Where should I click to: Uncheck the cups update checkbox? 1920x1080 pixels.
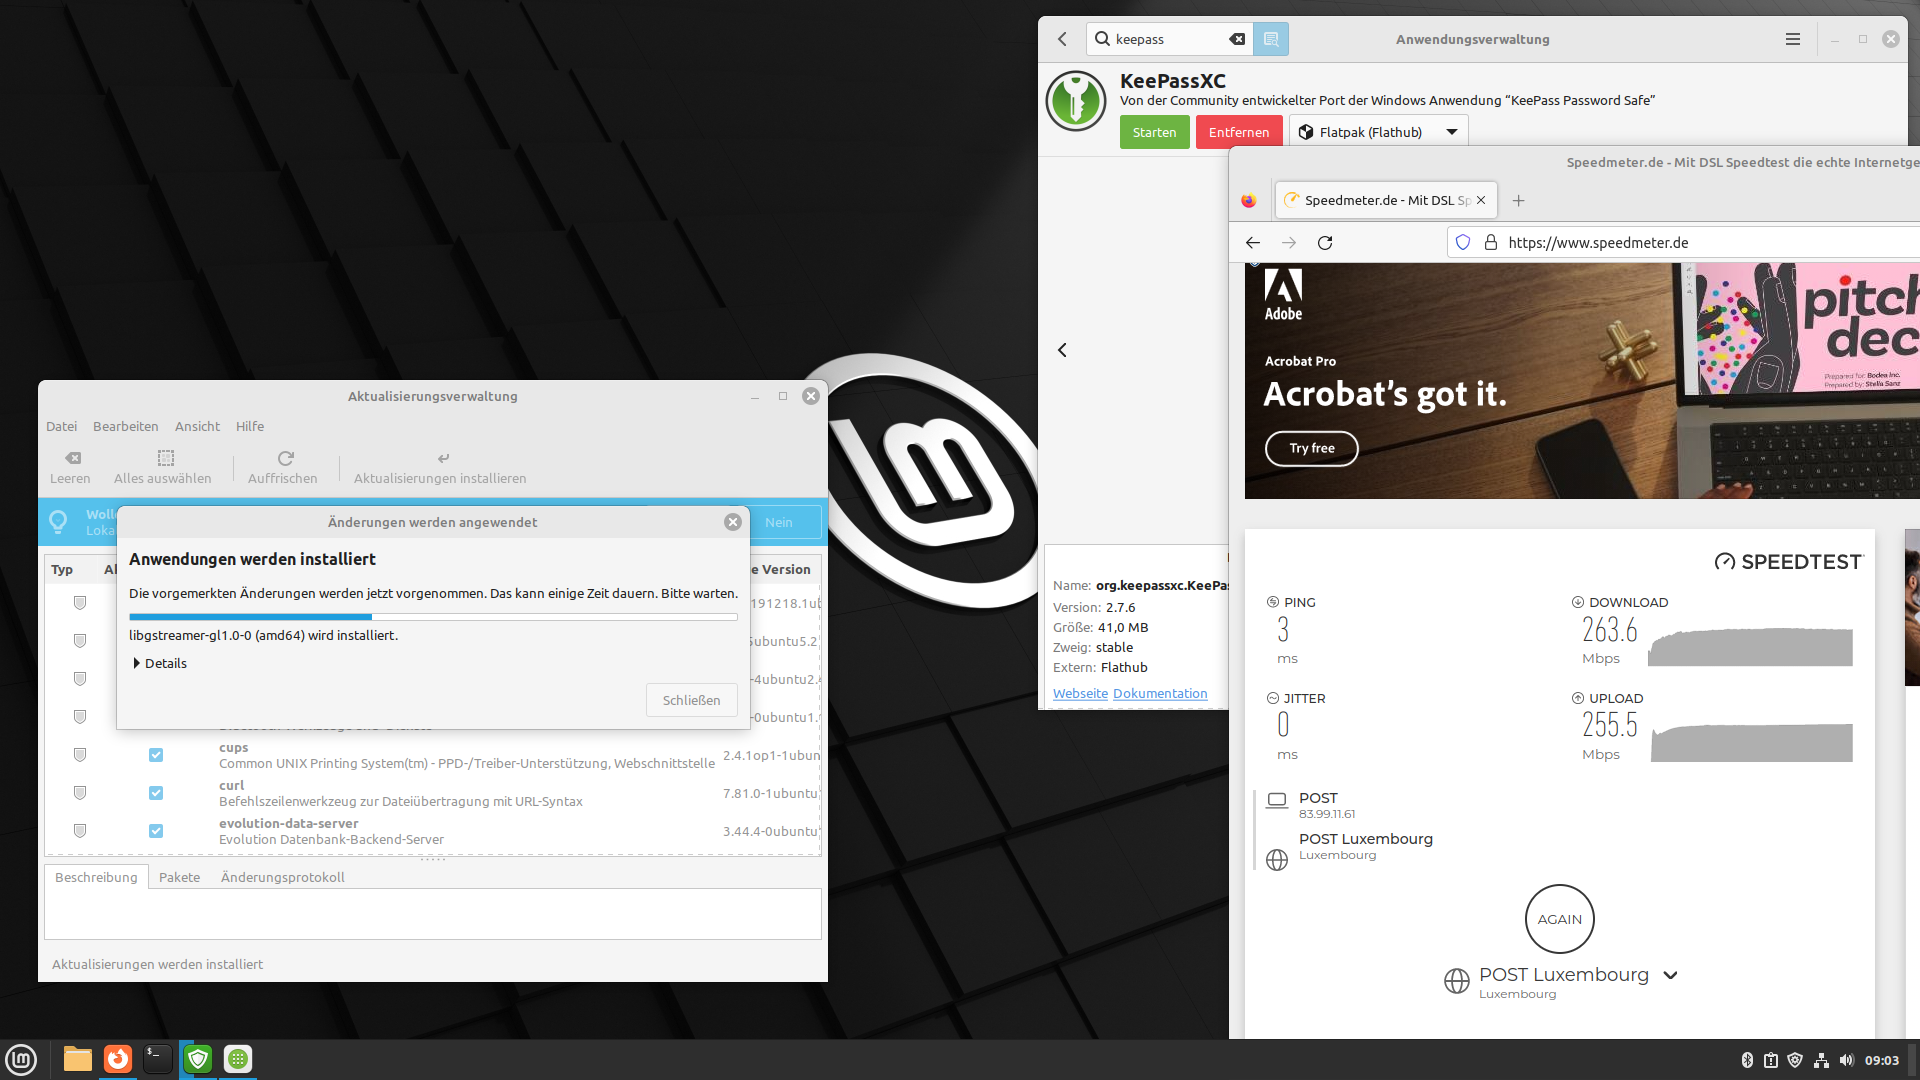(x=156, y=755)
